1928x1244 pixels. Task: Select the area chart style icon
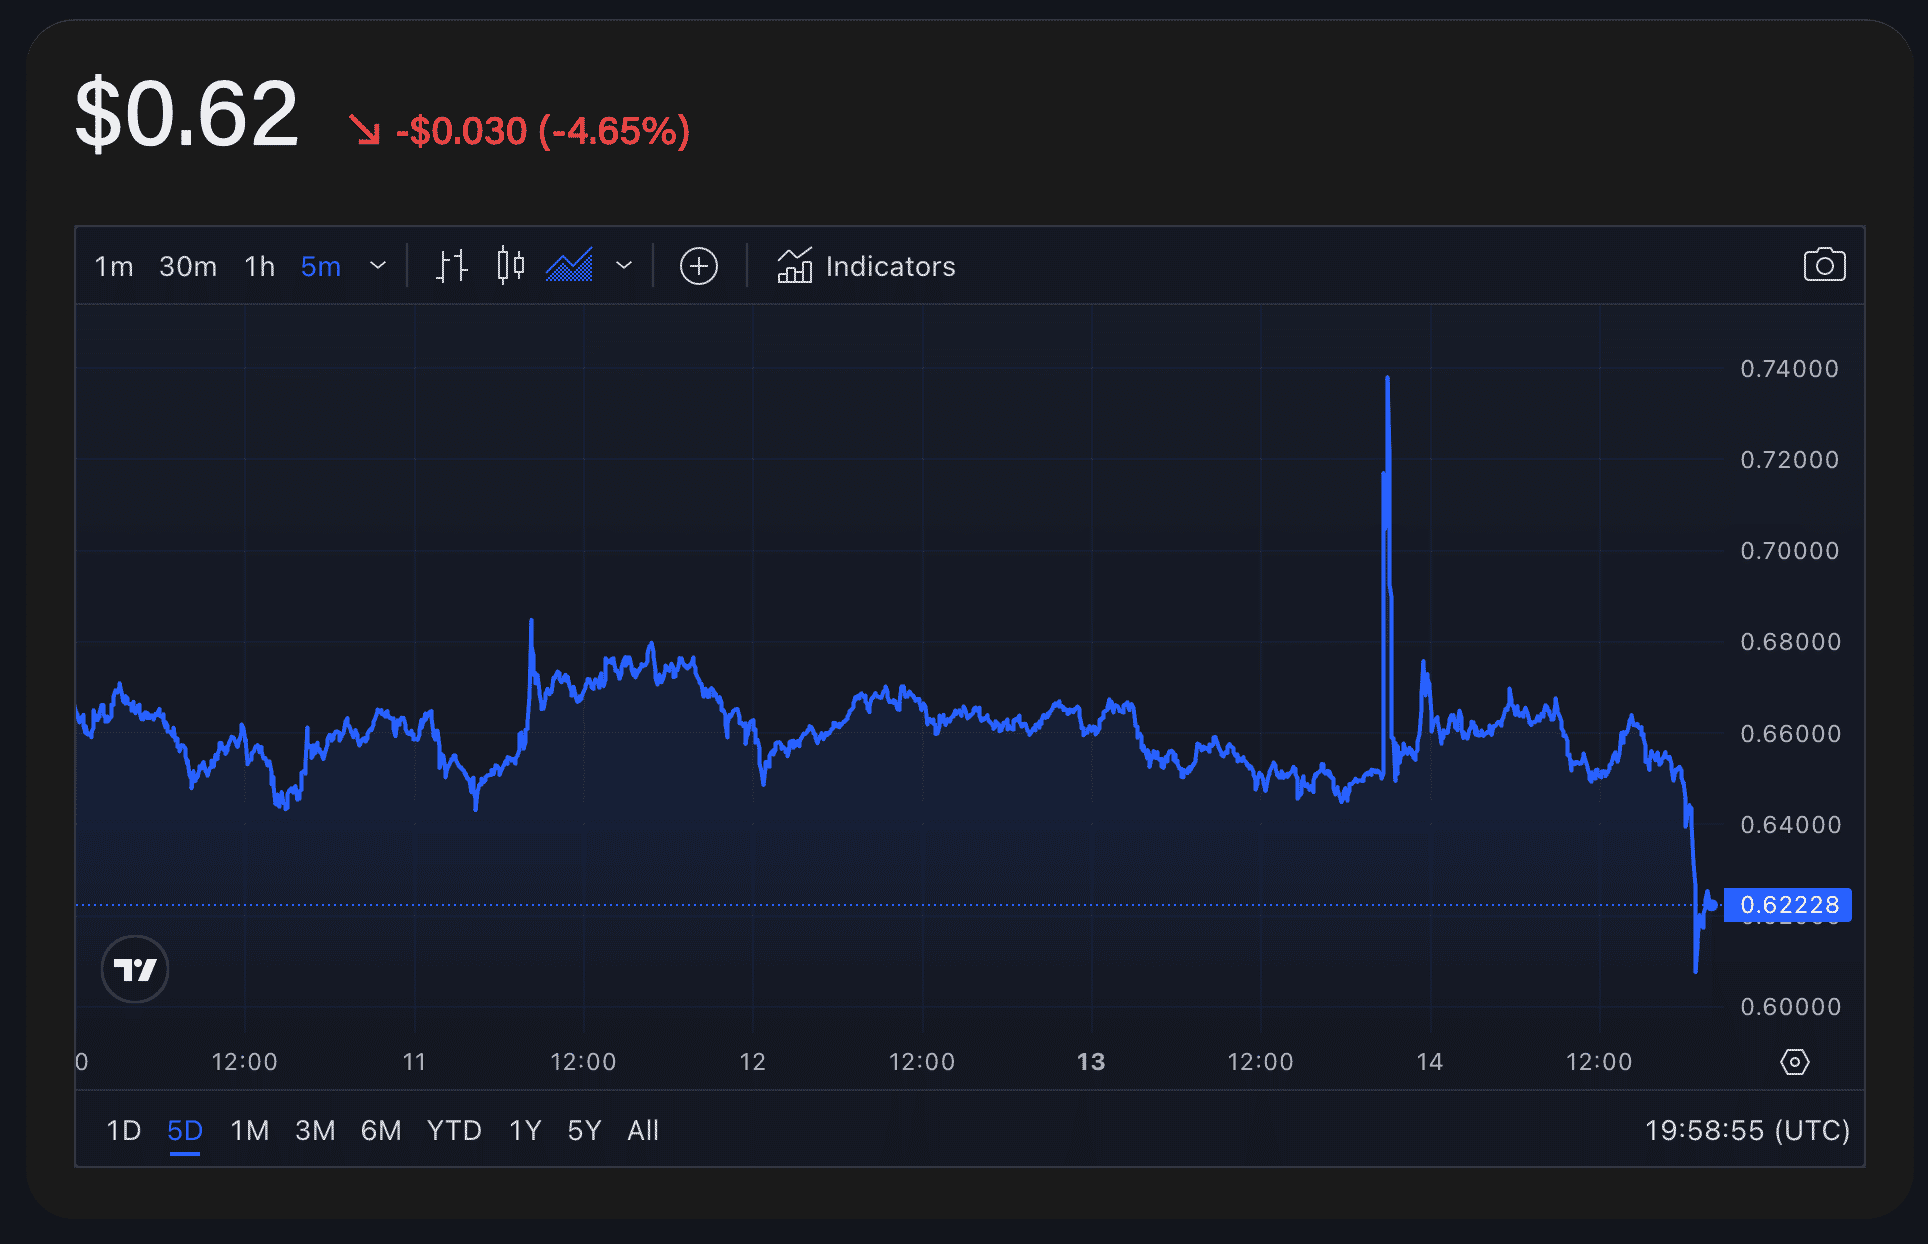tap(569, 266)
